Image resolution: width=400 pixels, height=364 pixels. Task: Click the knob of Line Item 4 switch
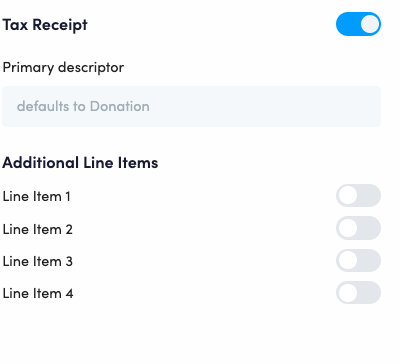click(348, 293)
